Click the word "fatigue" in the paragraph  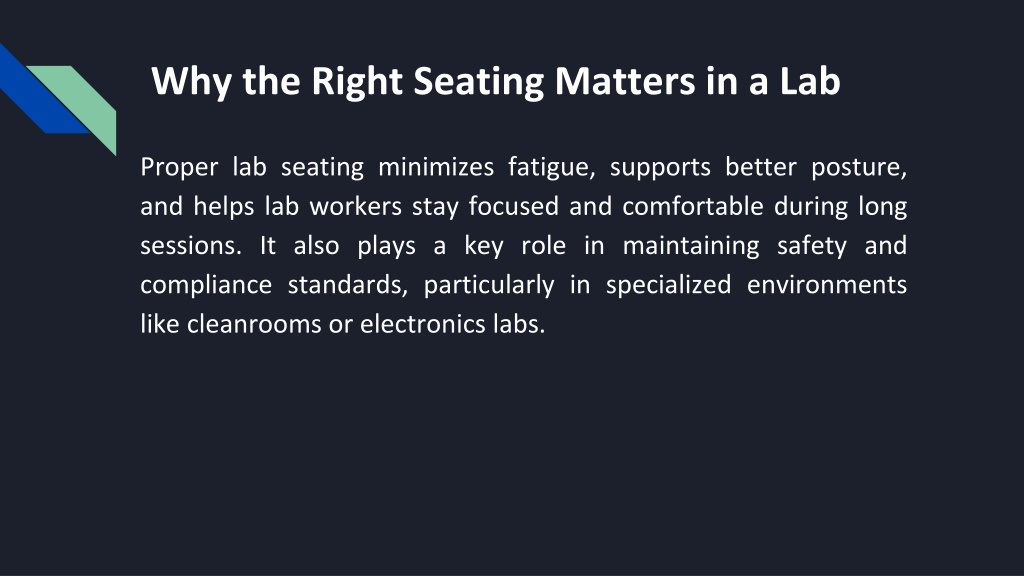click(549, 168)
